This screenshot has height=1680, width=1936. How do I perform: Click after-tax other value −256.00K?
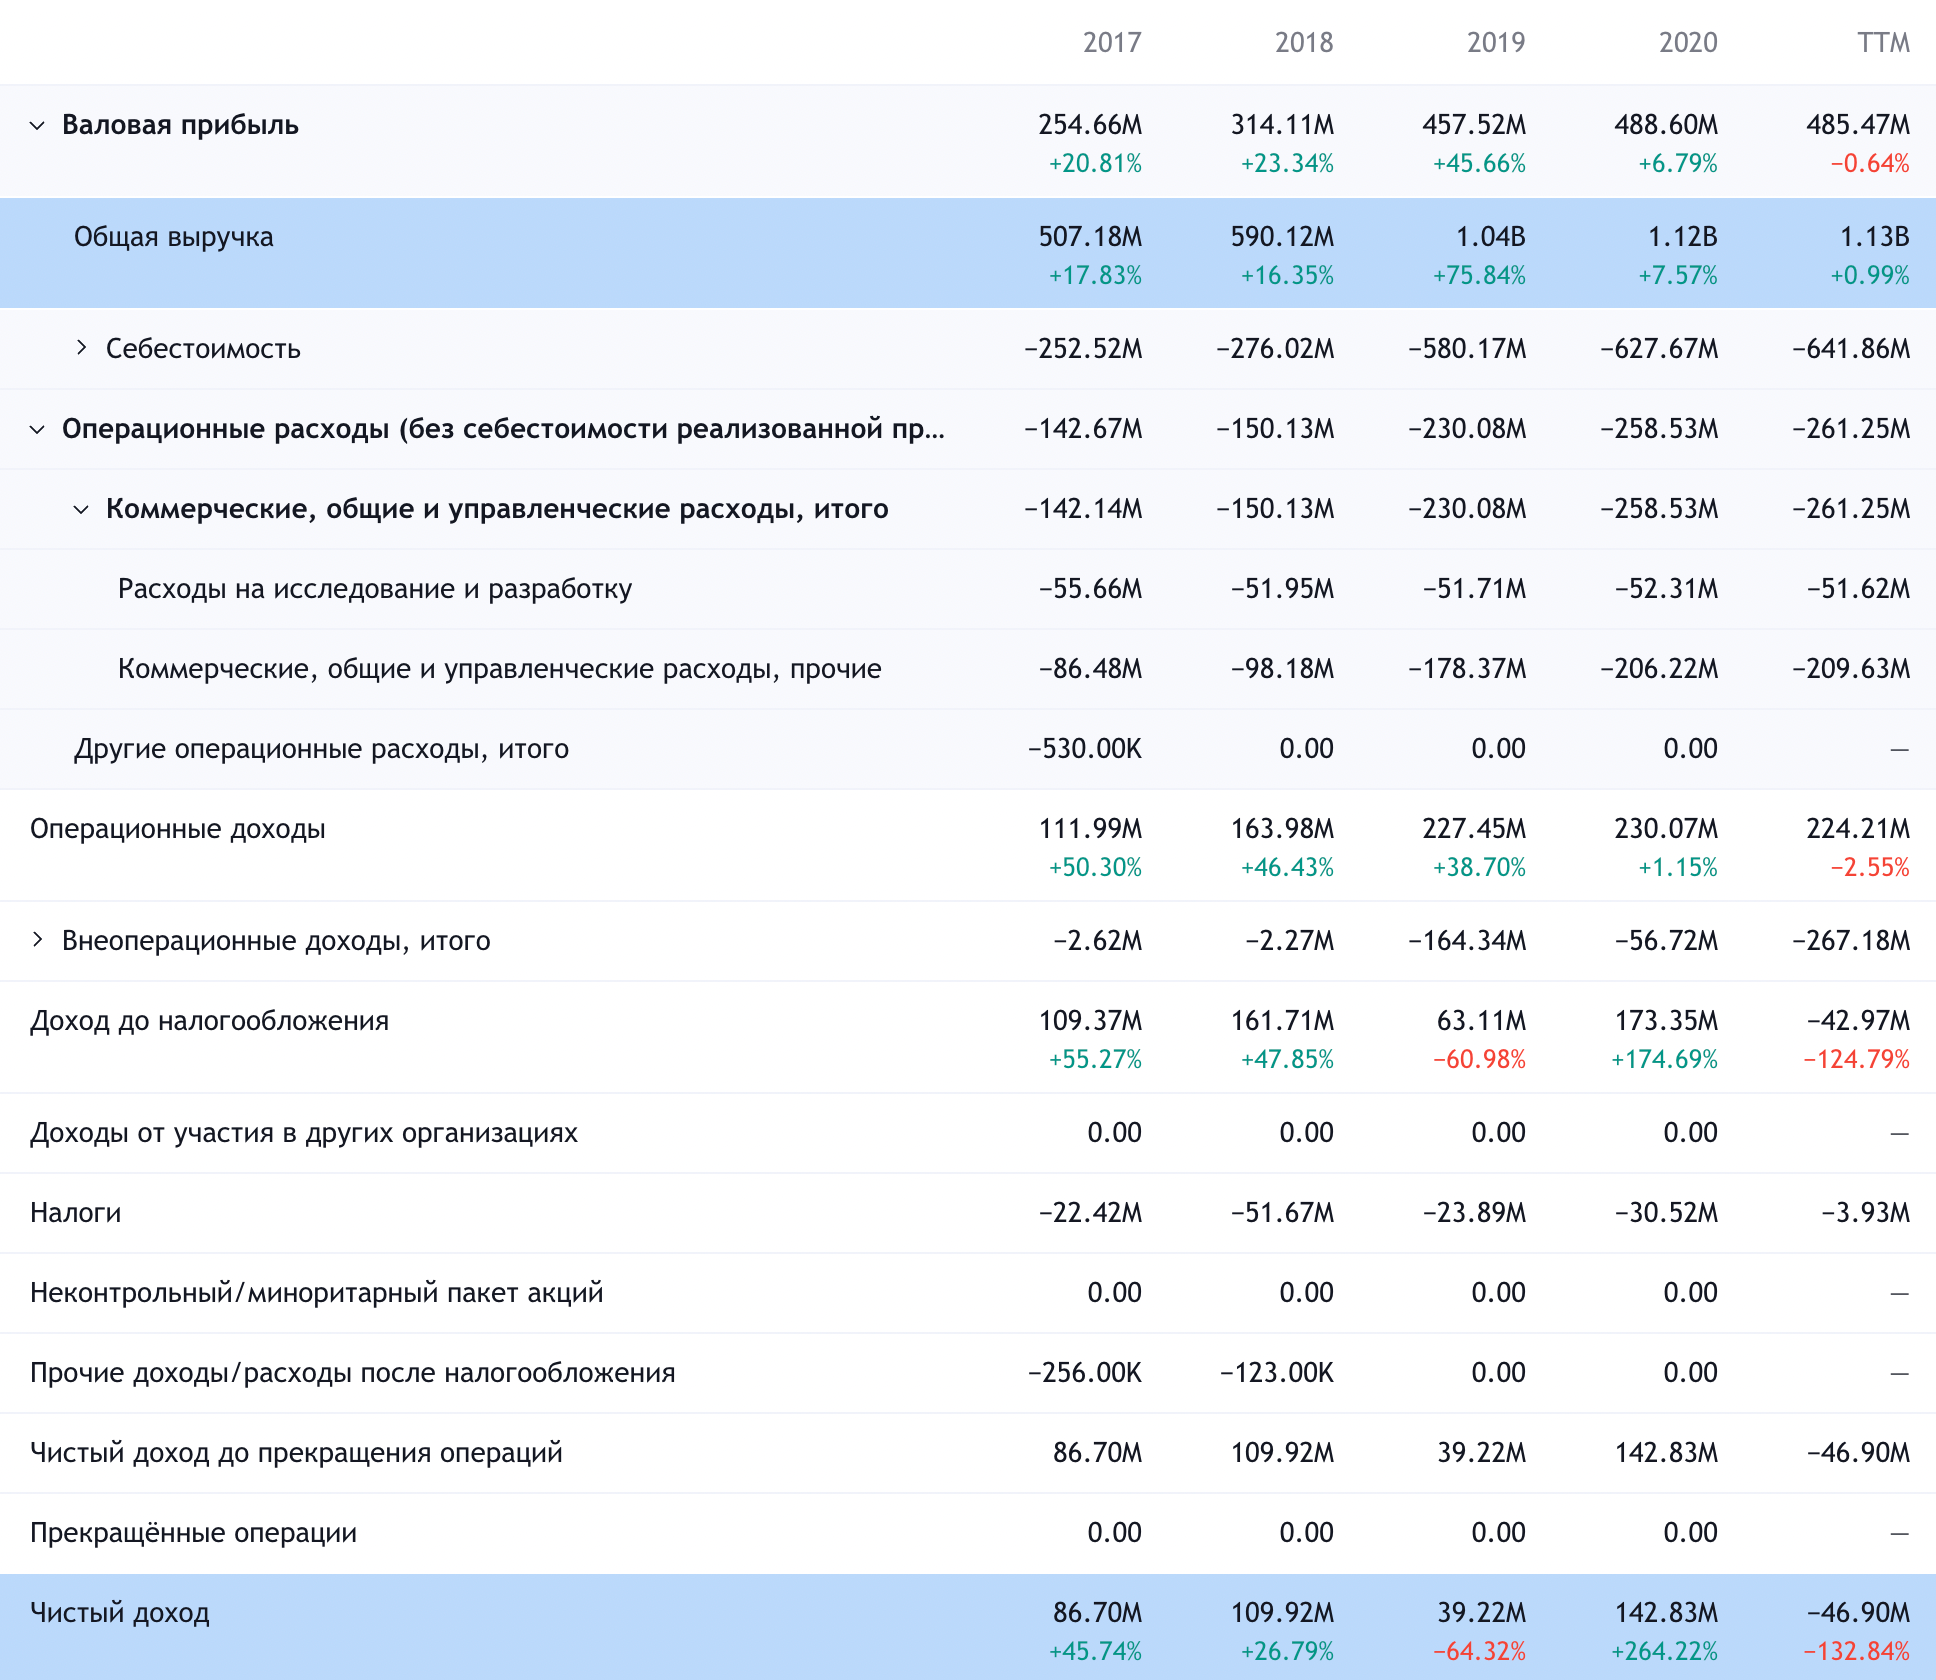1085,1373
